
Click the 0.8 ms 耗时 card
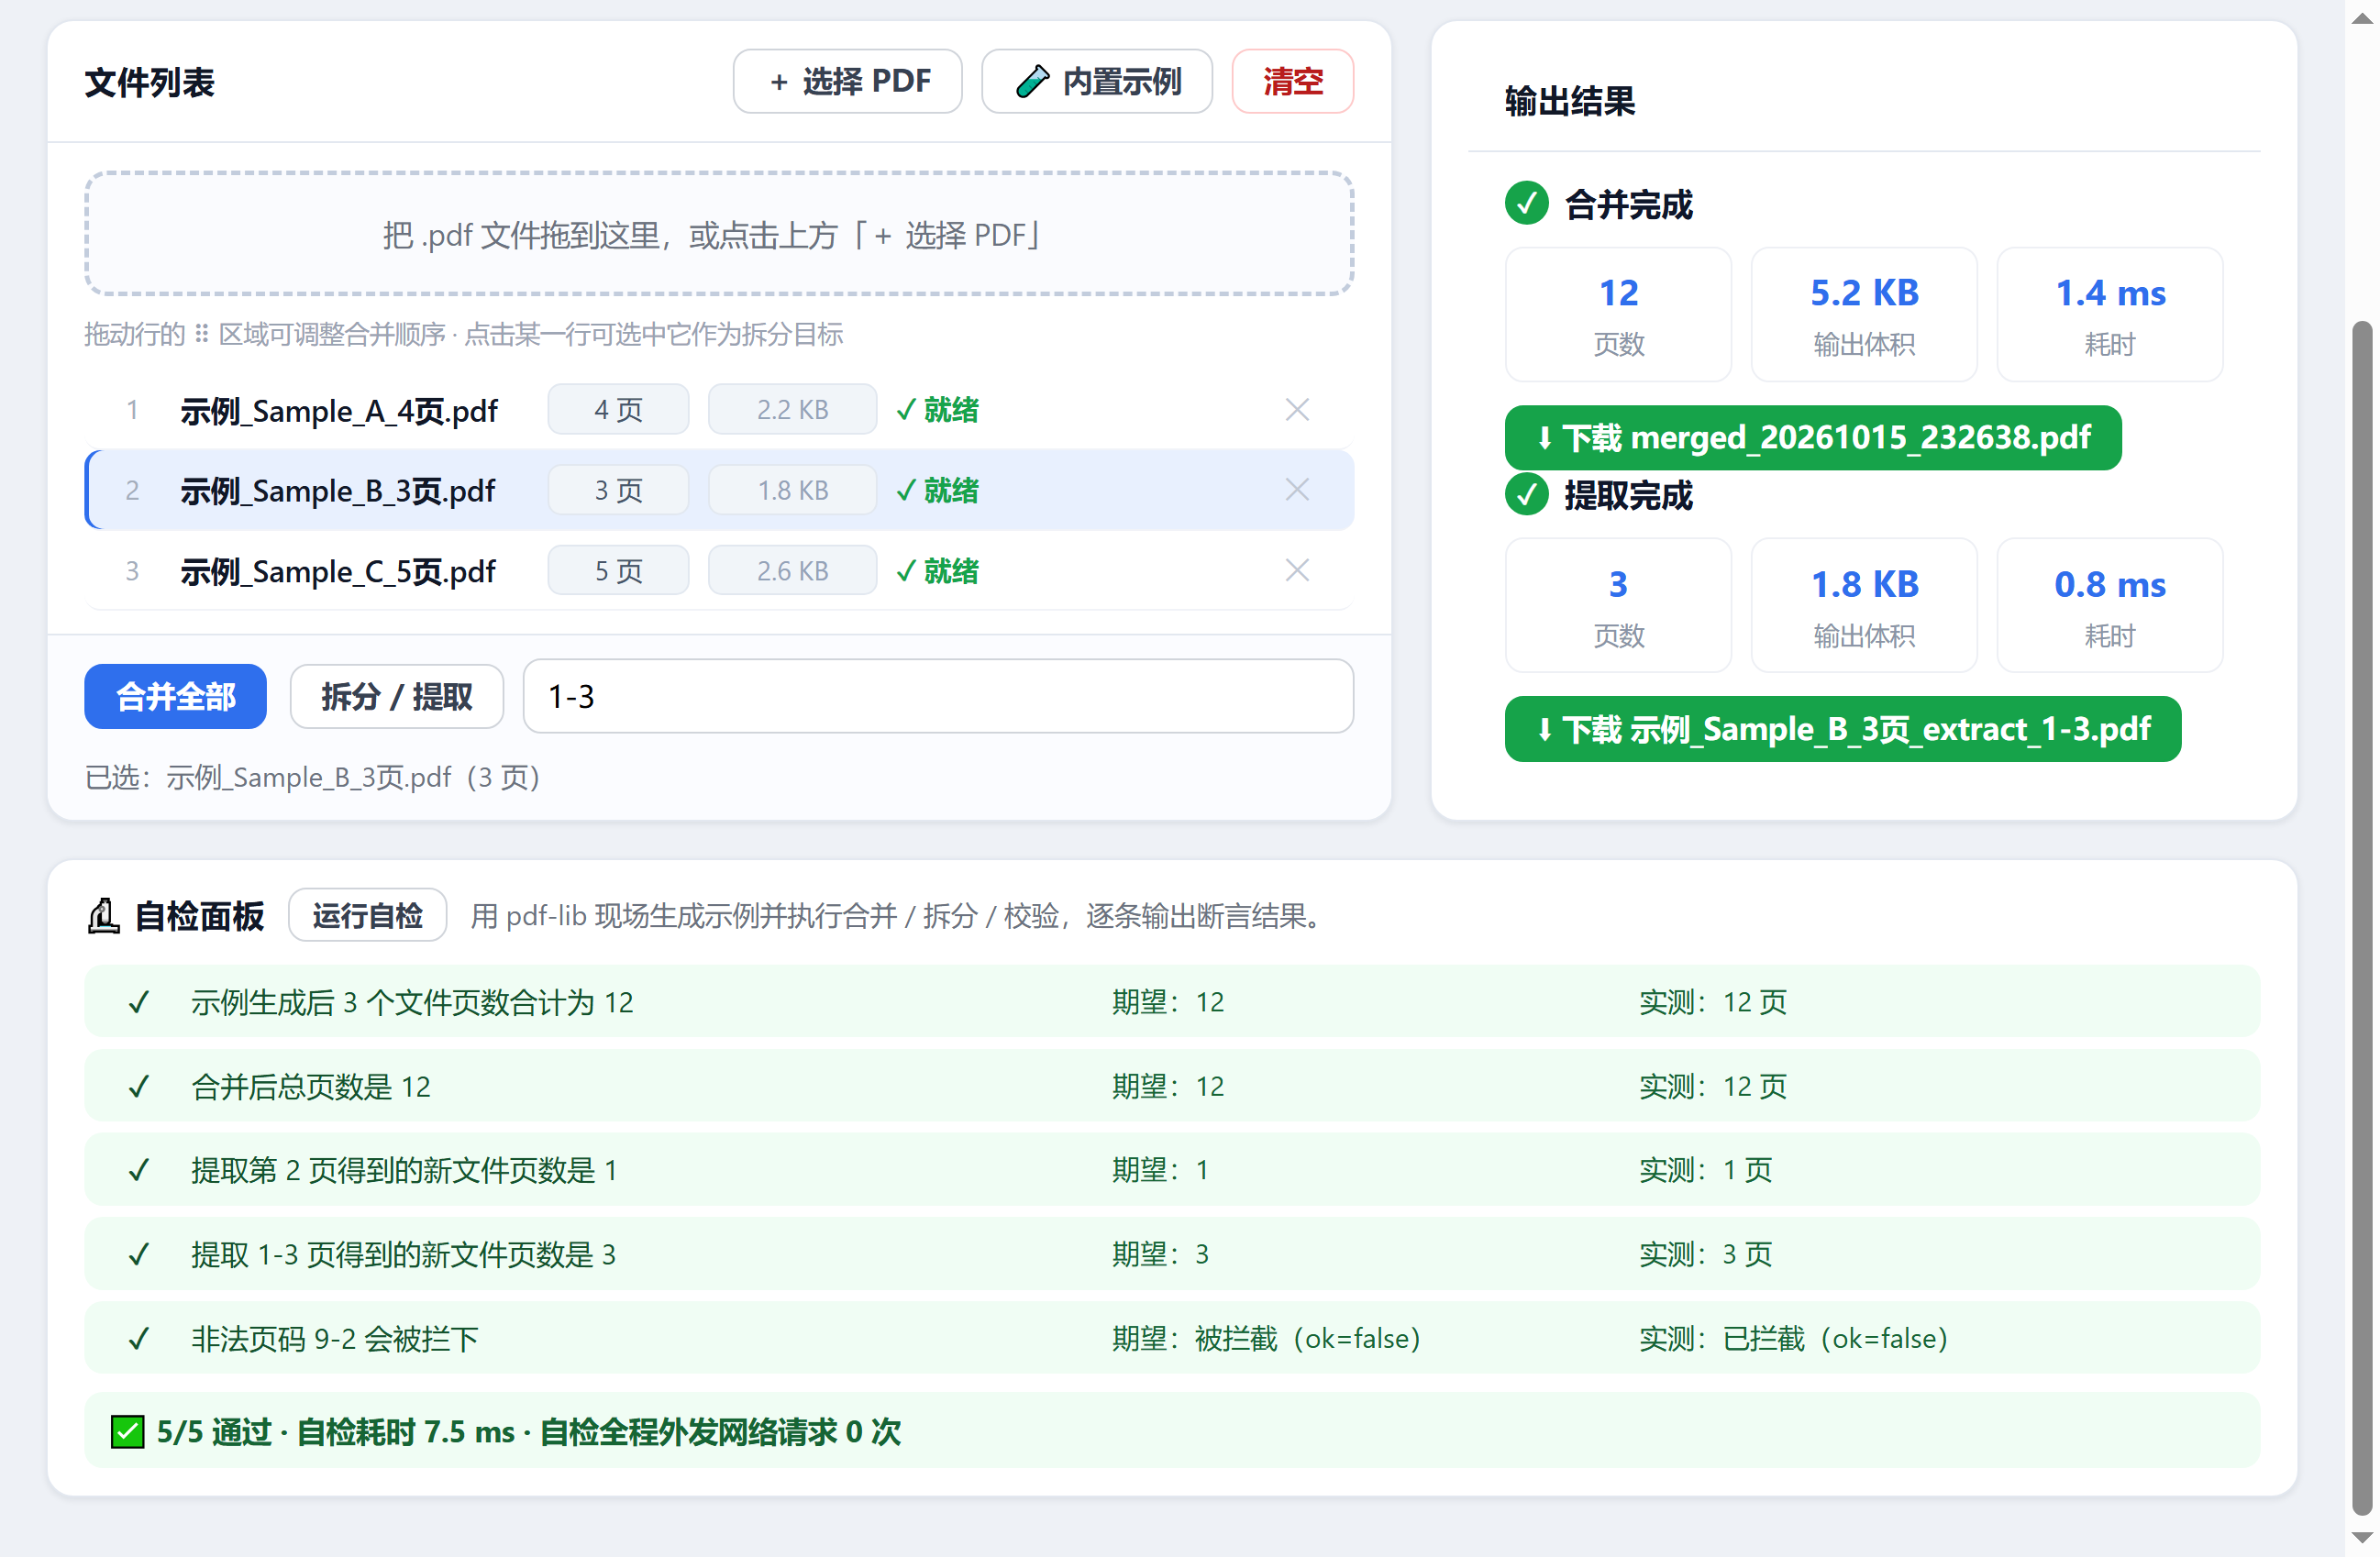[x=2109, y=605]
